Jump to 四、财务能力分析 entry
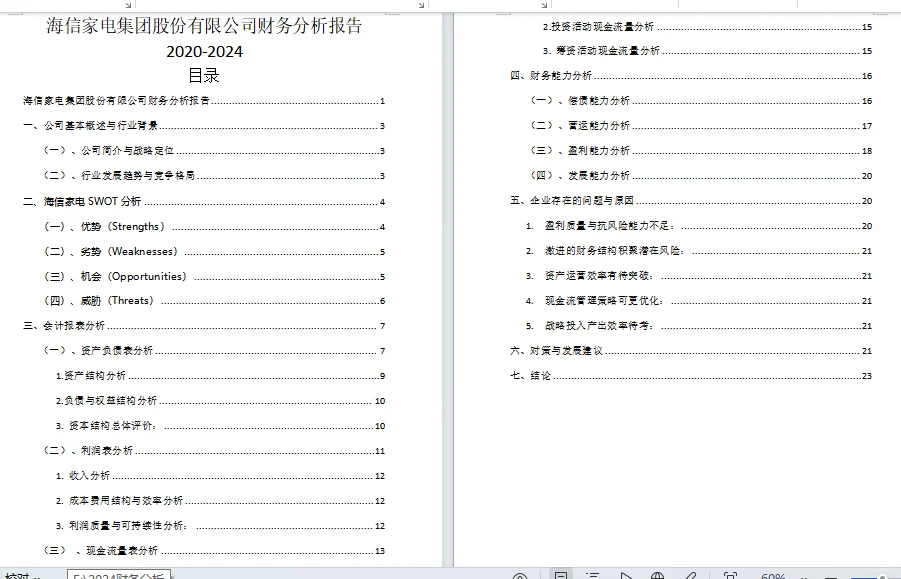Screen dimensions: 901x579 [691, 76]
